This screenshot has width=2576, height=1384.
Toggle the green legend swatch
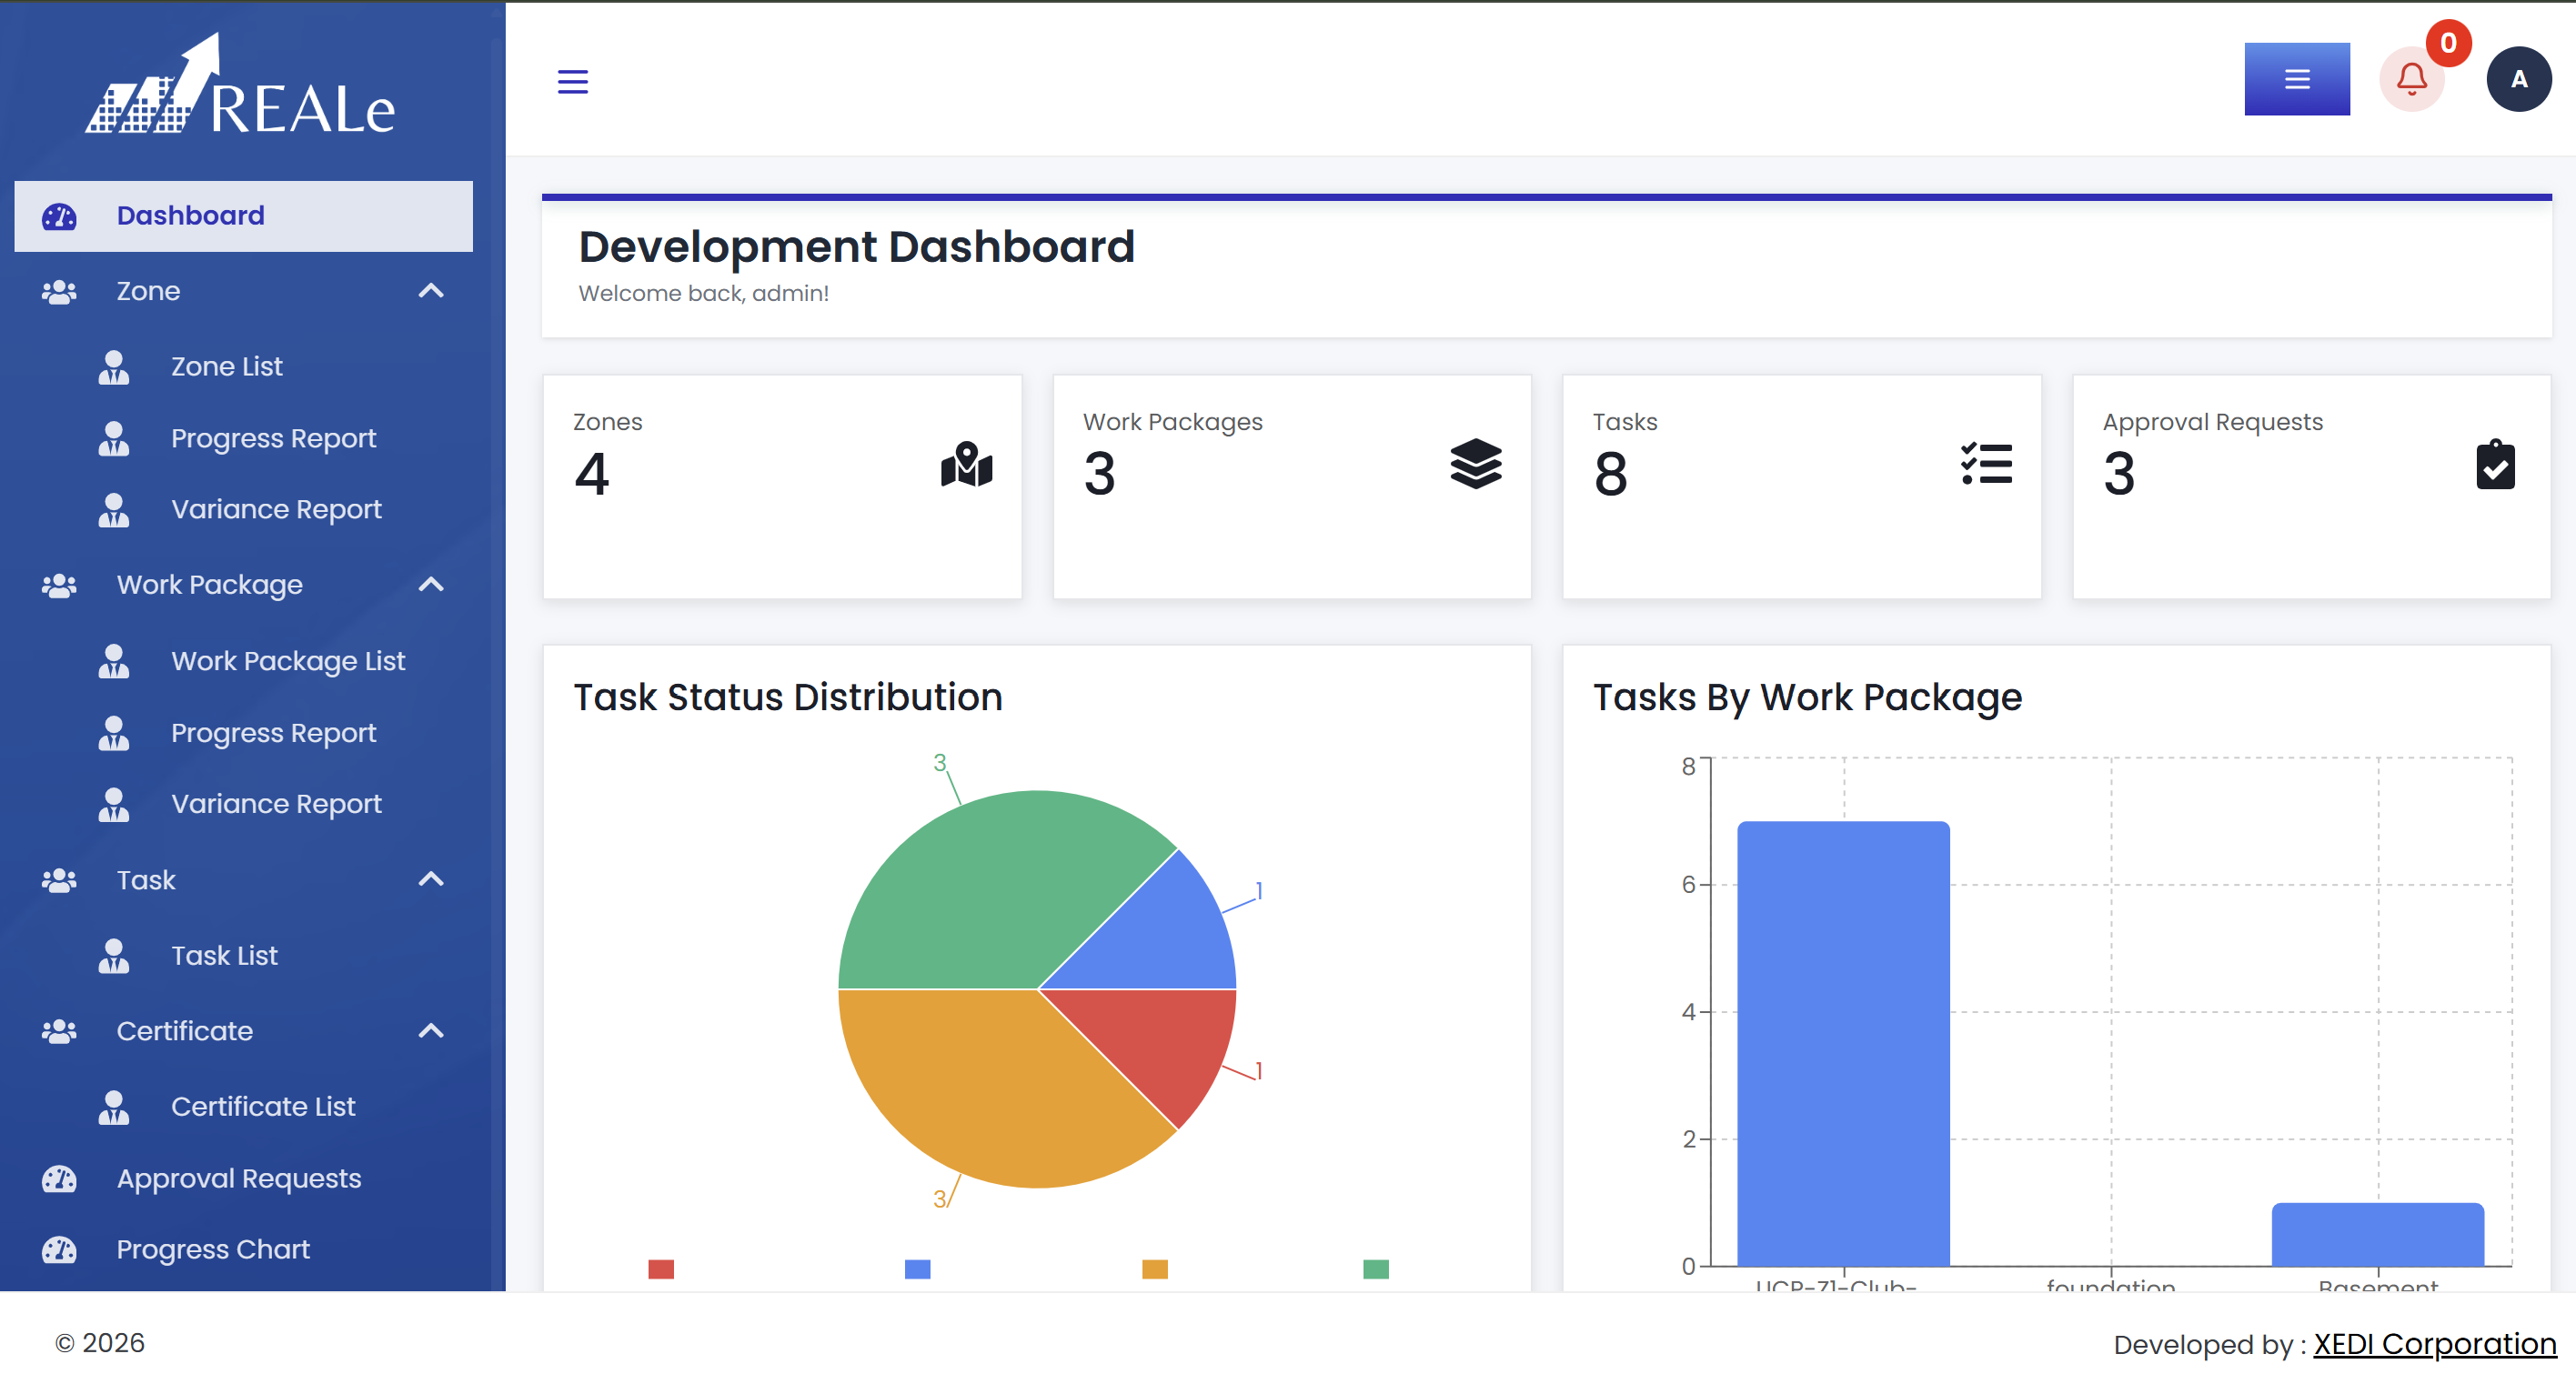1376,1268
